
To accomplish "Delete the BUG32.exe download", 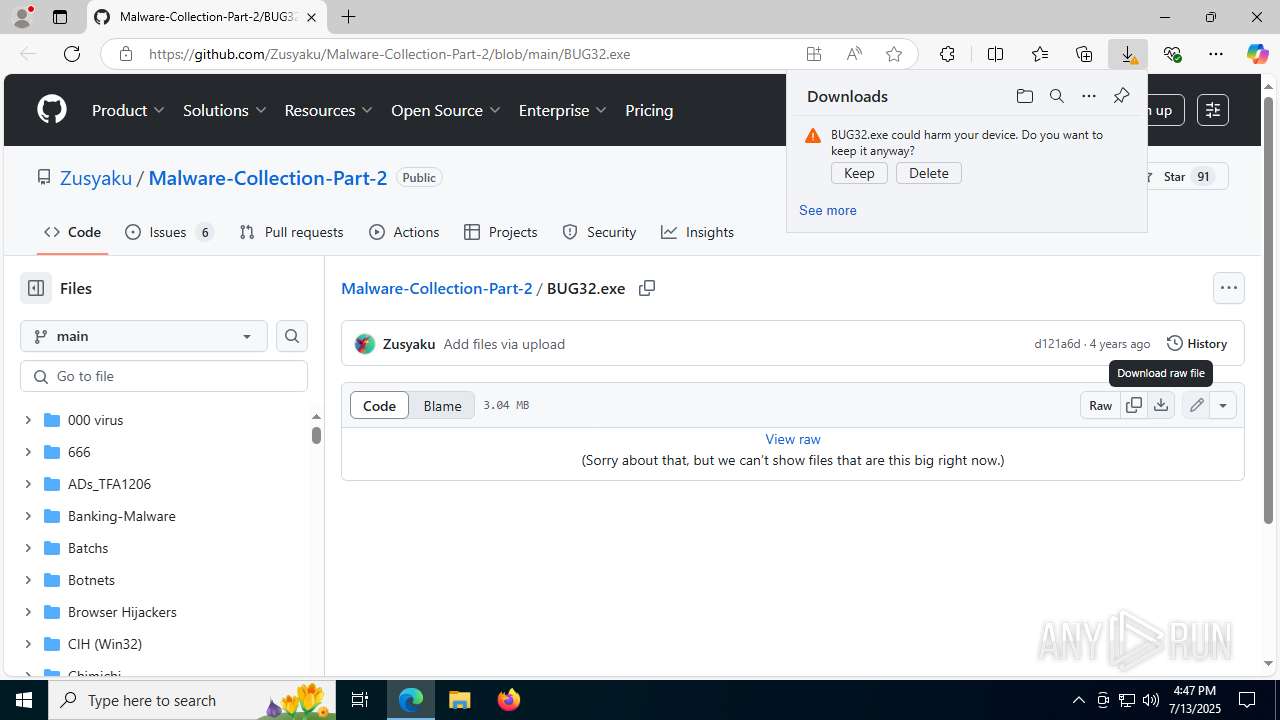I will pyautogui.click(x=929, y=173).
